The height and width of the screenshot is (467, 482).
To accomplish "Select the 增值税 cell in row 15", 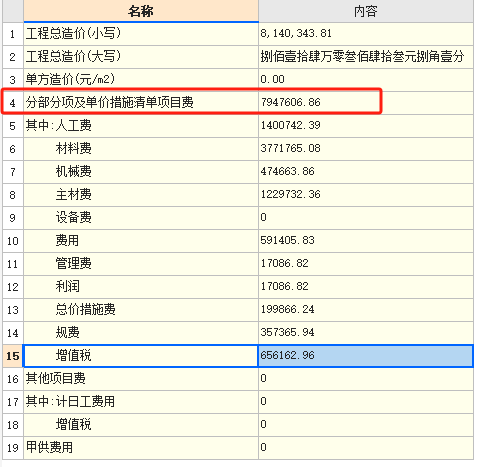I will (141, 356).
